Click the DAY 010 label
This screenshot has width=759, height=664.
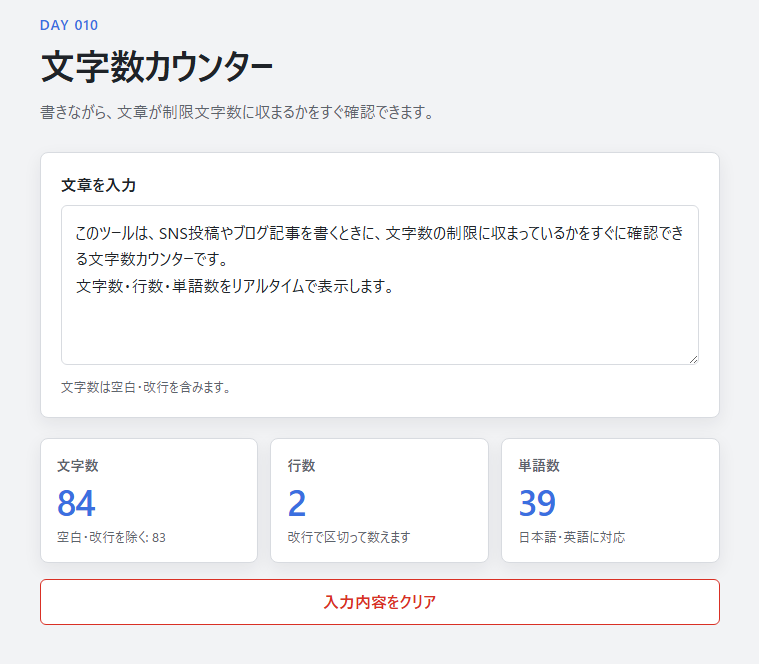pyautogui.click(x=69, y=25)
